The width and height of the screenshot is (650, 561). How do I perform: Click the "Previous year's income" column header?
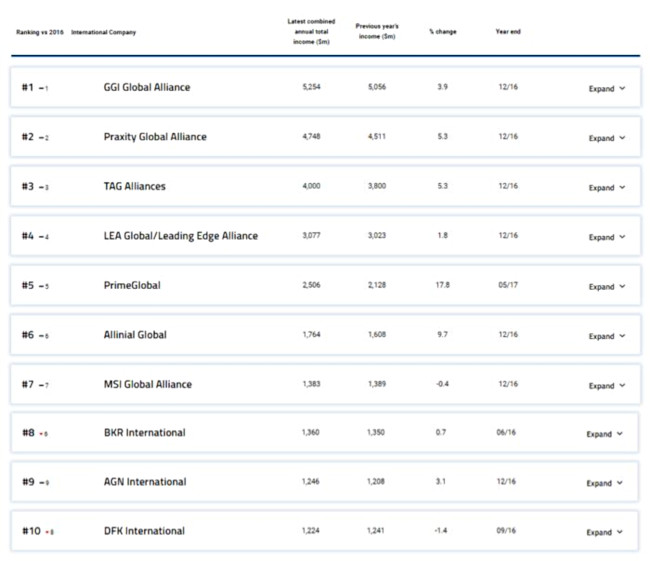pyautogui.click(x=377, y=31)
